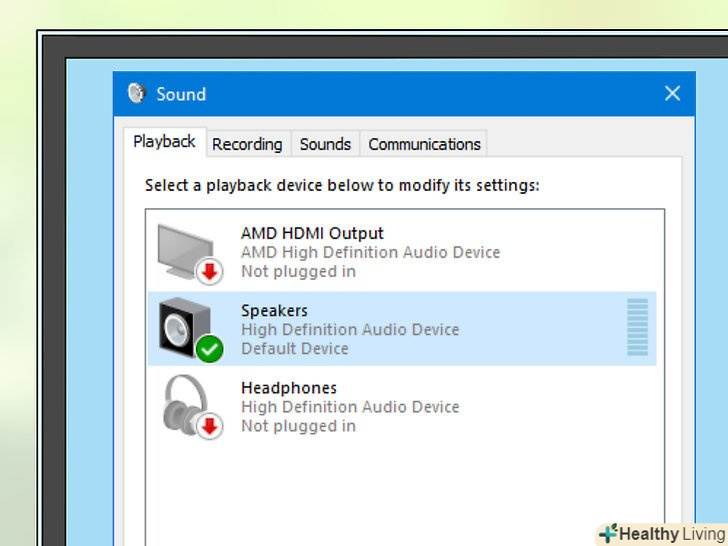This screenshot has width=728, height=546.
Task: Select the AMD HDMI Output device name
Action: [312, 234]
